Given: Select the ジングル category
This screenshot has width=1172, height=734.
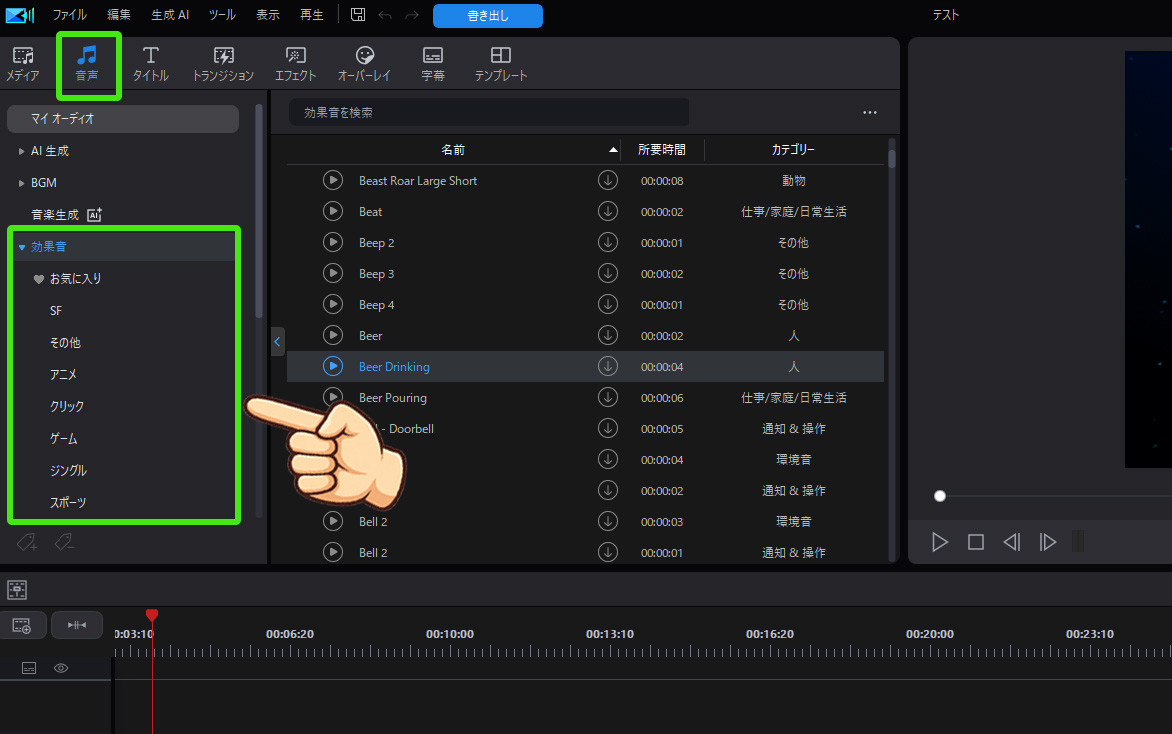Looking at the screenshot, I should [x=70, y=470].
